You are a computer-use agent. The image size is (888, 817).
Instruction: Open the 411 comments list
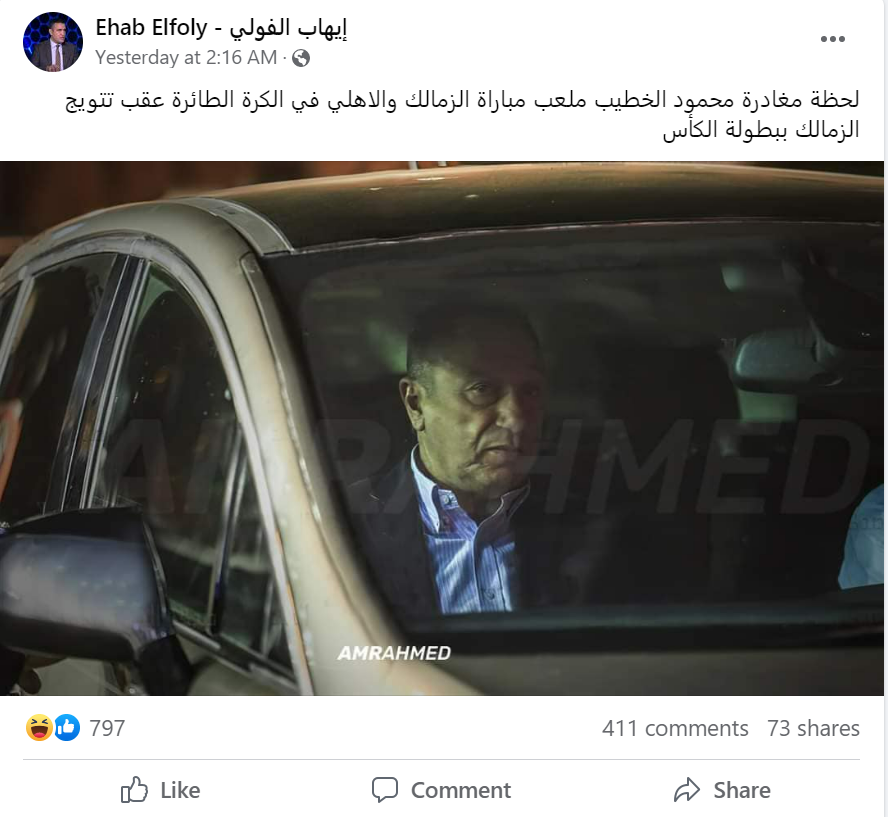pyautogui.click(x=675, y=728)
